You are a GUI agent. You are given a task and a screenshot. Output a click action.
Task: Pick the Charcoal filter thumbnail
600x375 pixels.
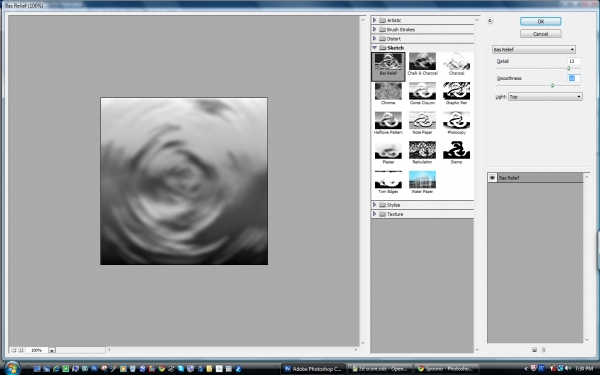(x=456, y=62)
